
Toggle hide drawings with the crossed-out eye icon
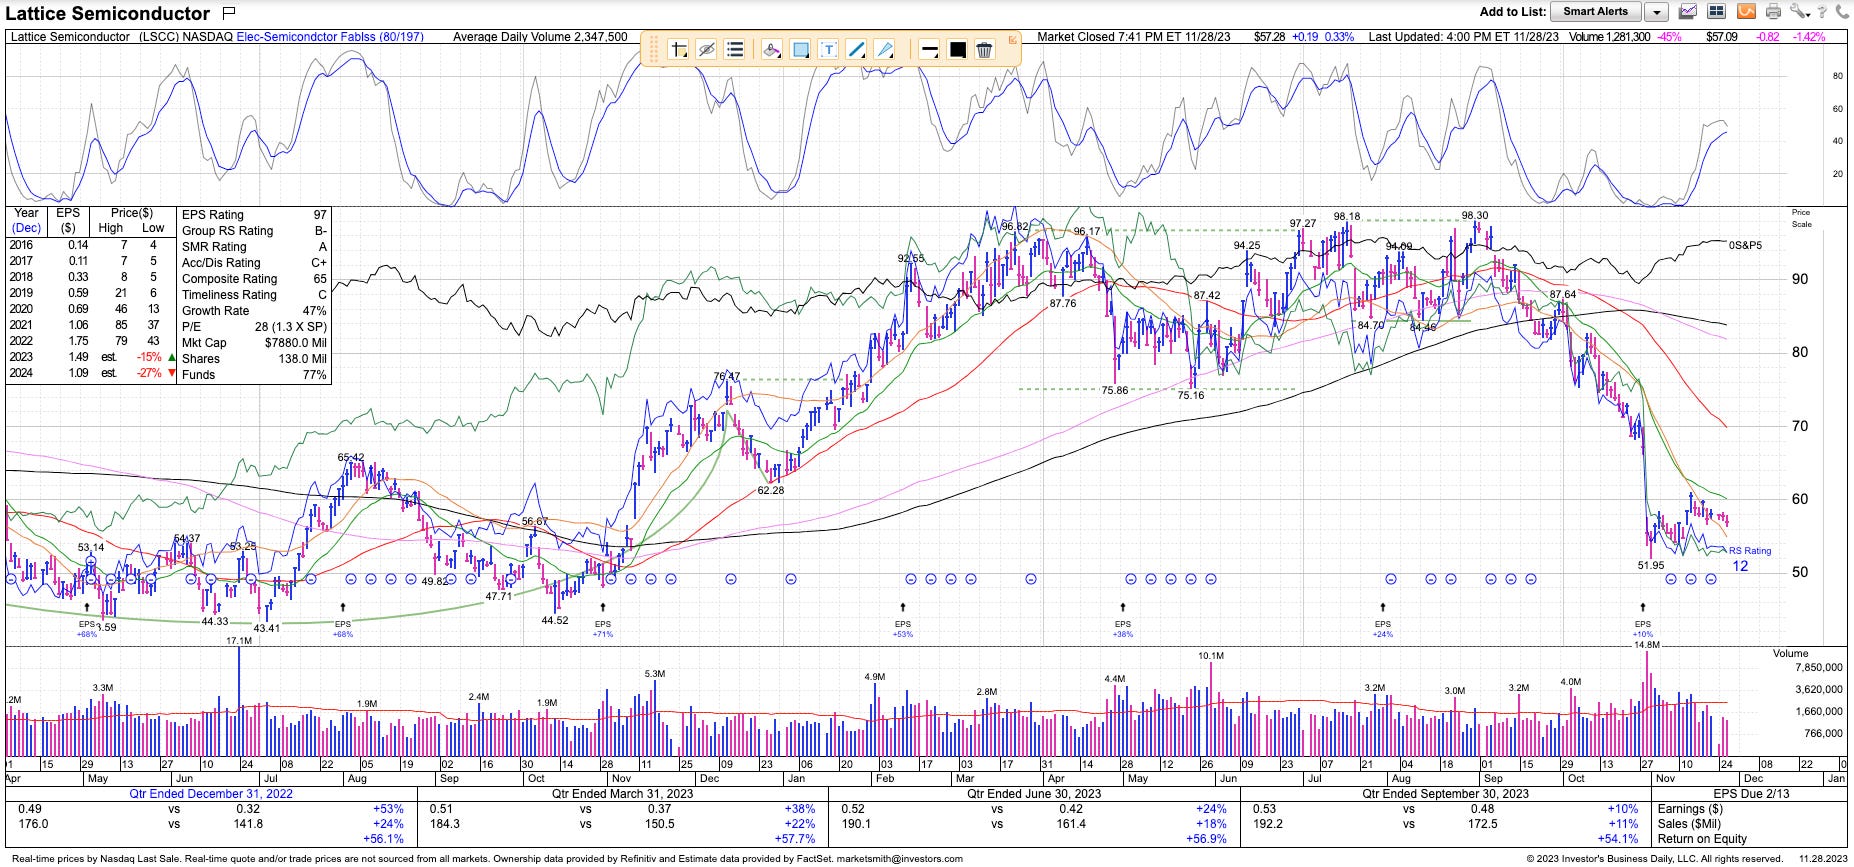[x=707, y=49]
